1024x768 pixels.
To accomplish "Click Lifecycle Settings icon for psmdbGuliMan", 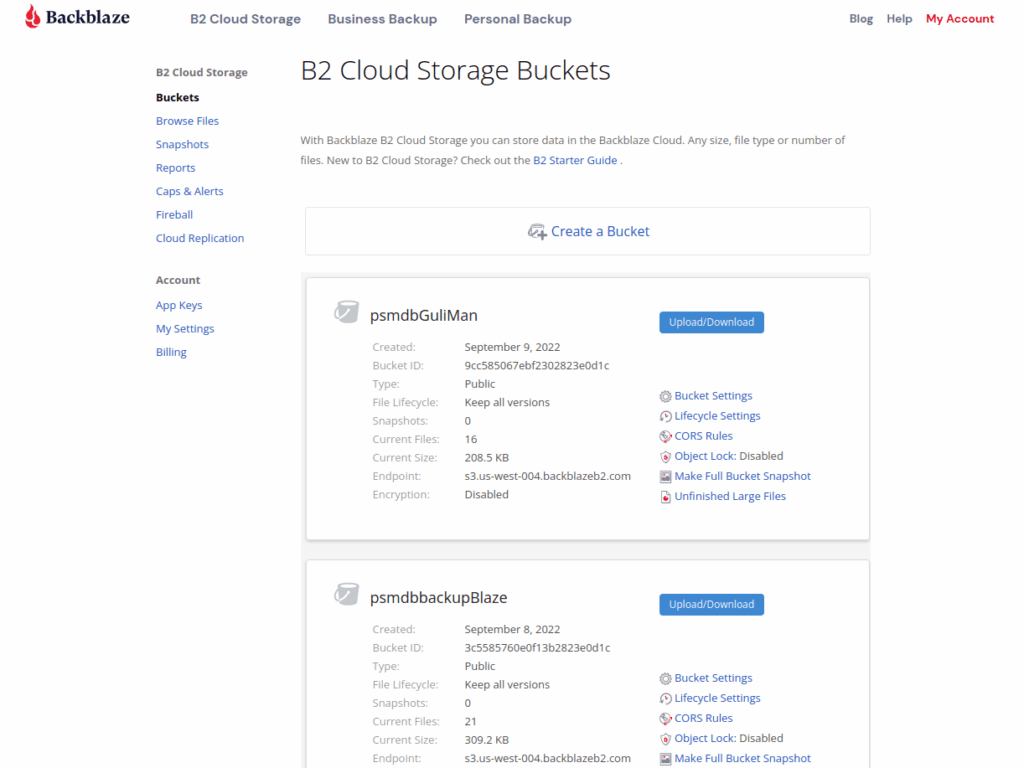I will point(665,416).
